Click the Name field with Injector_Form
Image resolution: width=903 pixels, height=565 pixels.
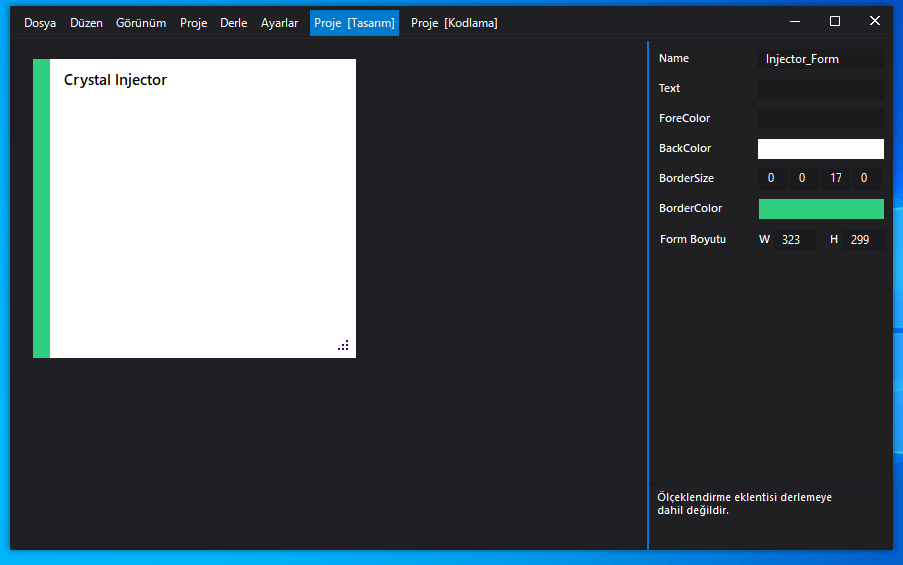(821, 59)
